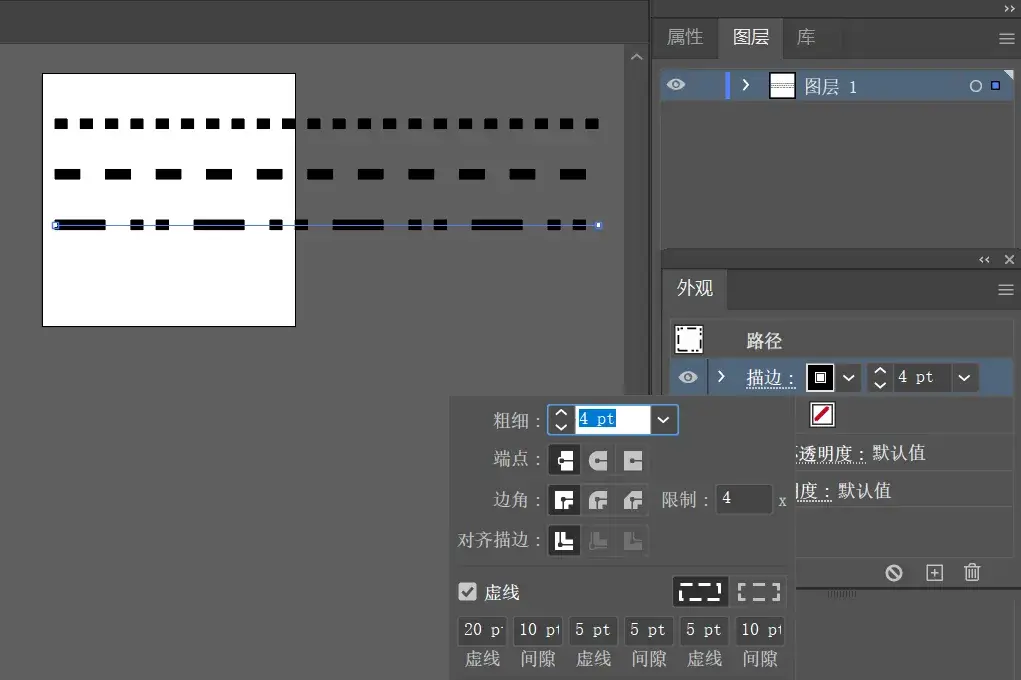1021x680 pixels.
Task: Edit the first gap 10 pt field
Action: 537,630
